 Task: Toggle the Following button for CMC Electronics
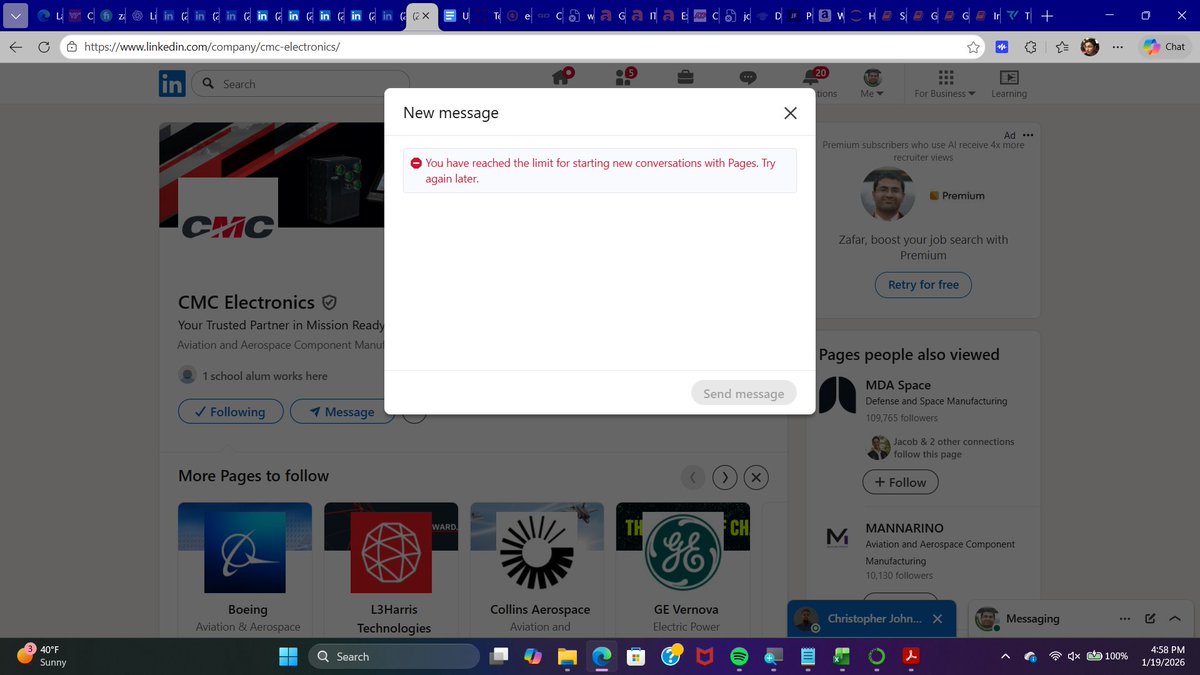point(229,411)
